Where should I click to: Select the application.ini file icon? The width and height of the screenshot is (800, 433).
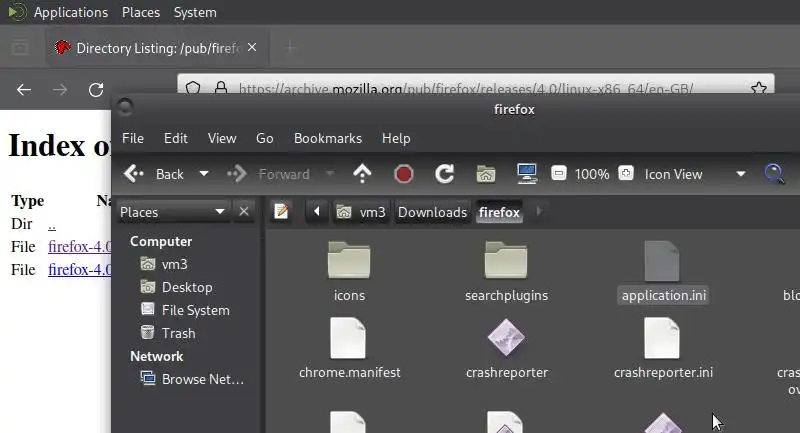(662, 261)
